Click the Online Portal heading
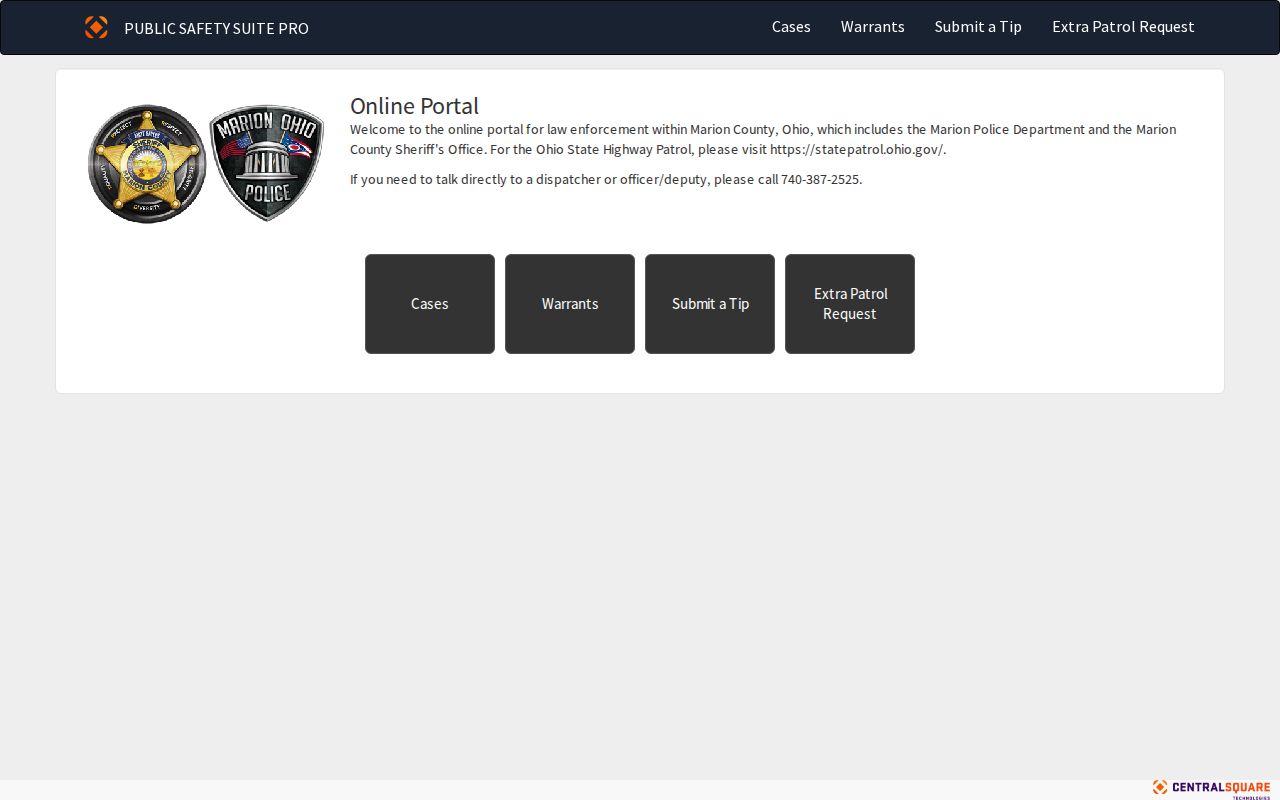Image resolution: width=1280 pixels, height=800 pixels. click(x=414, y=106)
